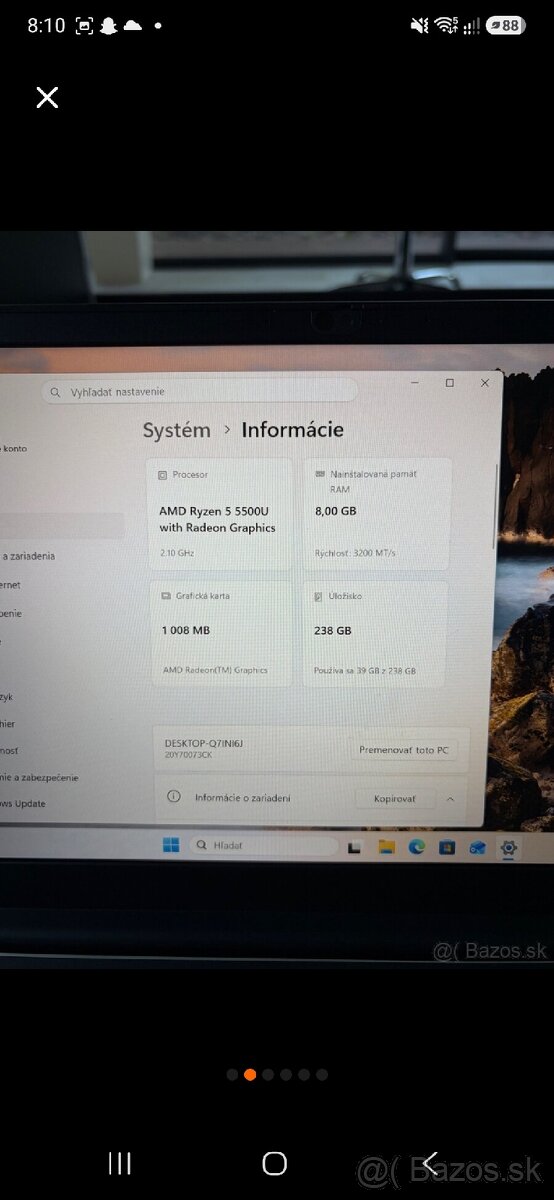Open Informácie o zariadení section header

pos(312,799)
